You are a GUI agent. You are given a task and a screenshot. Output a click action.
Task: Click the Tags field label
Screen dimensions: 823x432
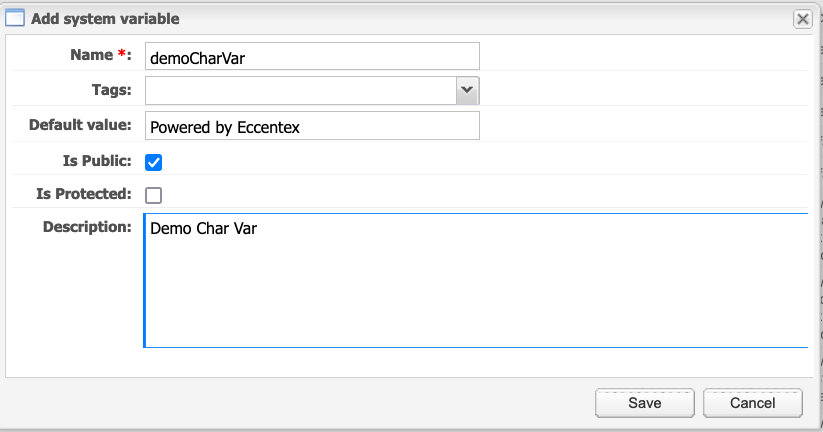[112, 90]
